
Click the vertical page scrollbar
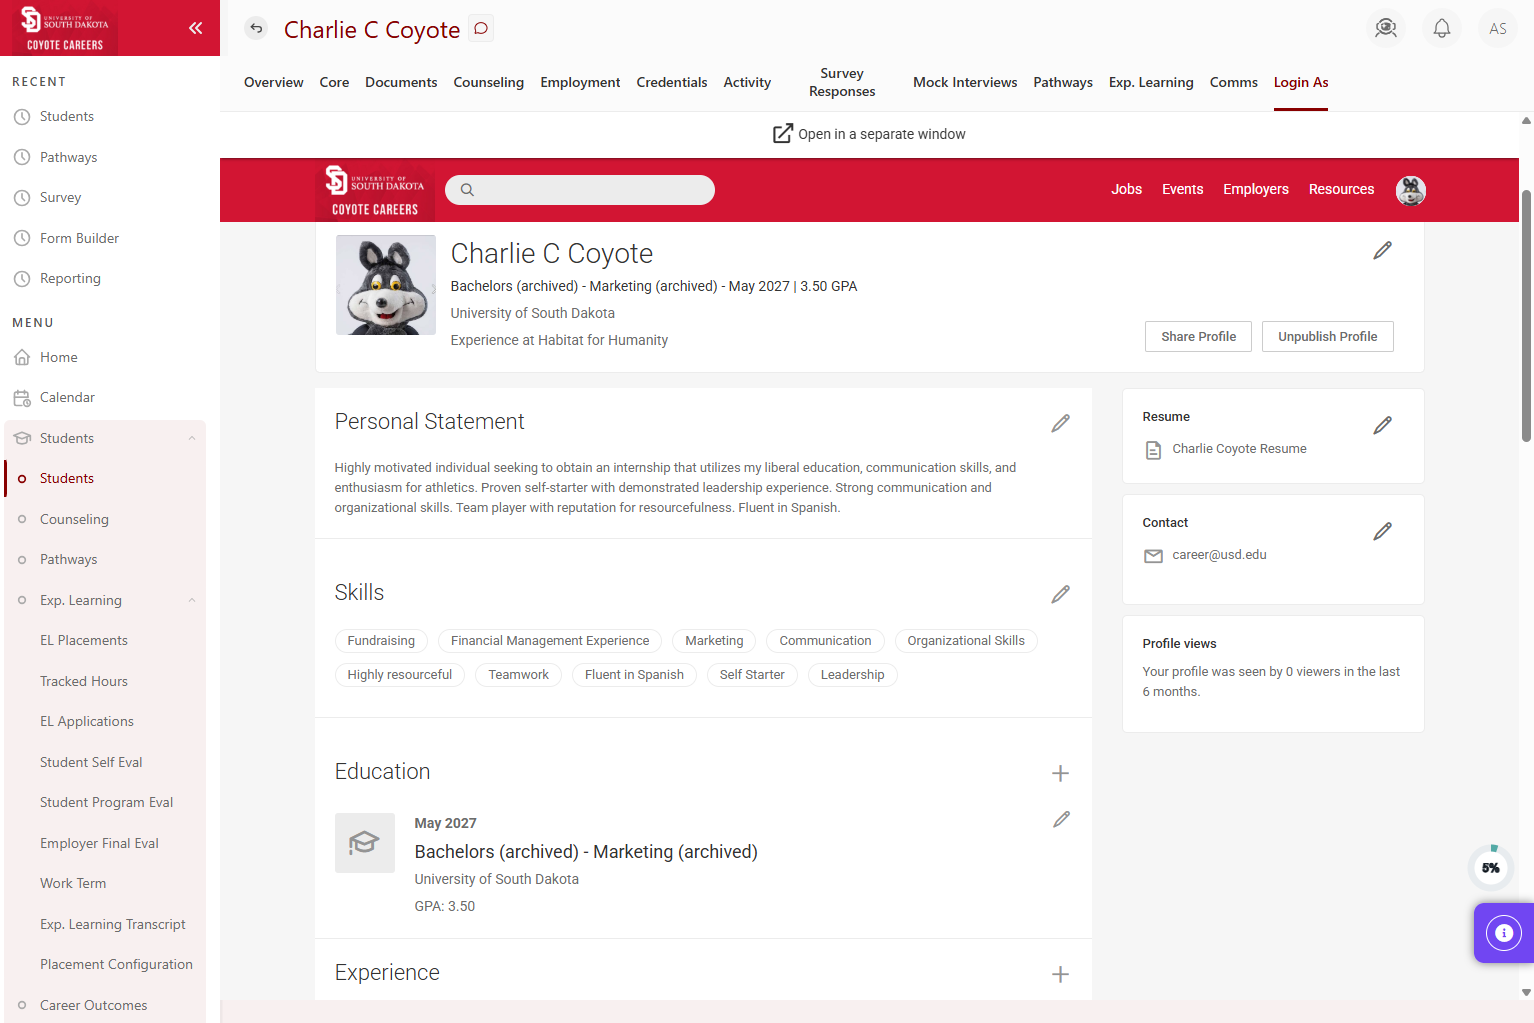point(1526,315)
